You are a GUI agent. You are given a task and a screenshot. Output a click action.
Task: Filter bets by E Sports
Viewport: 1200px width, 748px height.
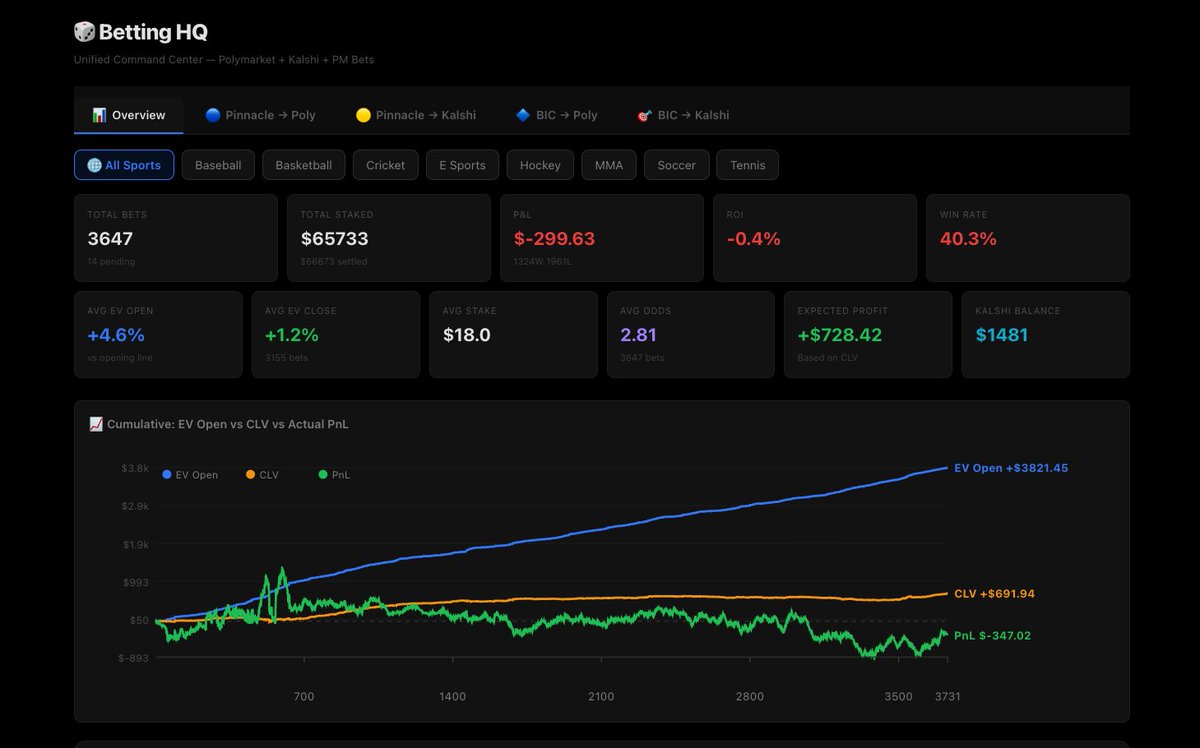462,165
